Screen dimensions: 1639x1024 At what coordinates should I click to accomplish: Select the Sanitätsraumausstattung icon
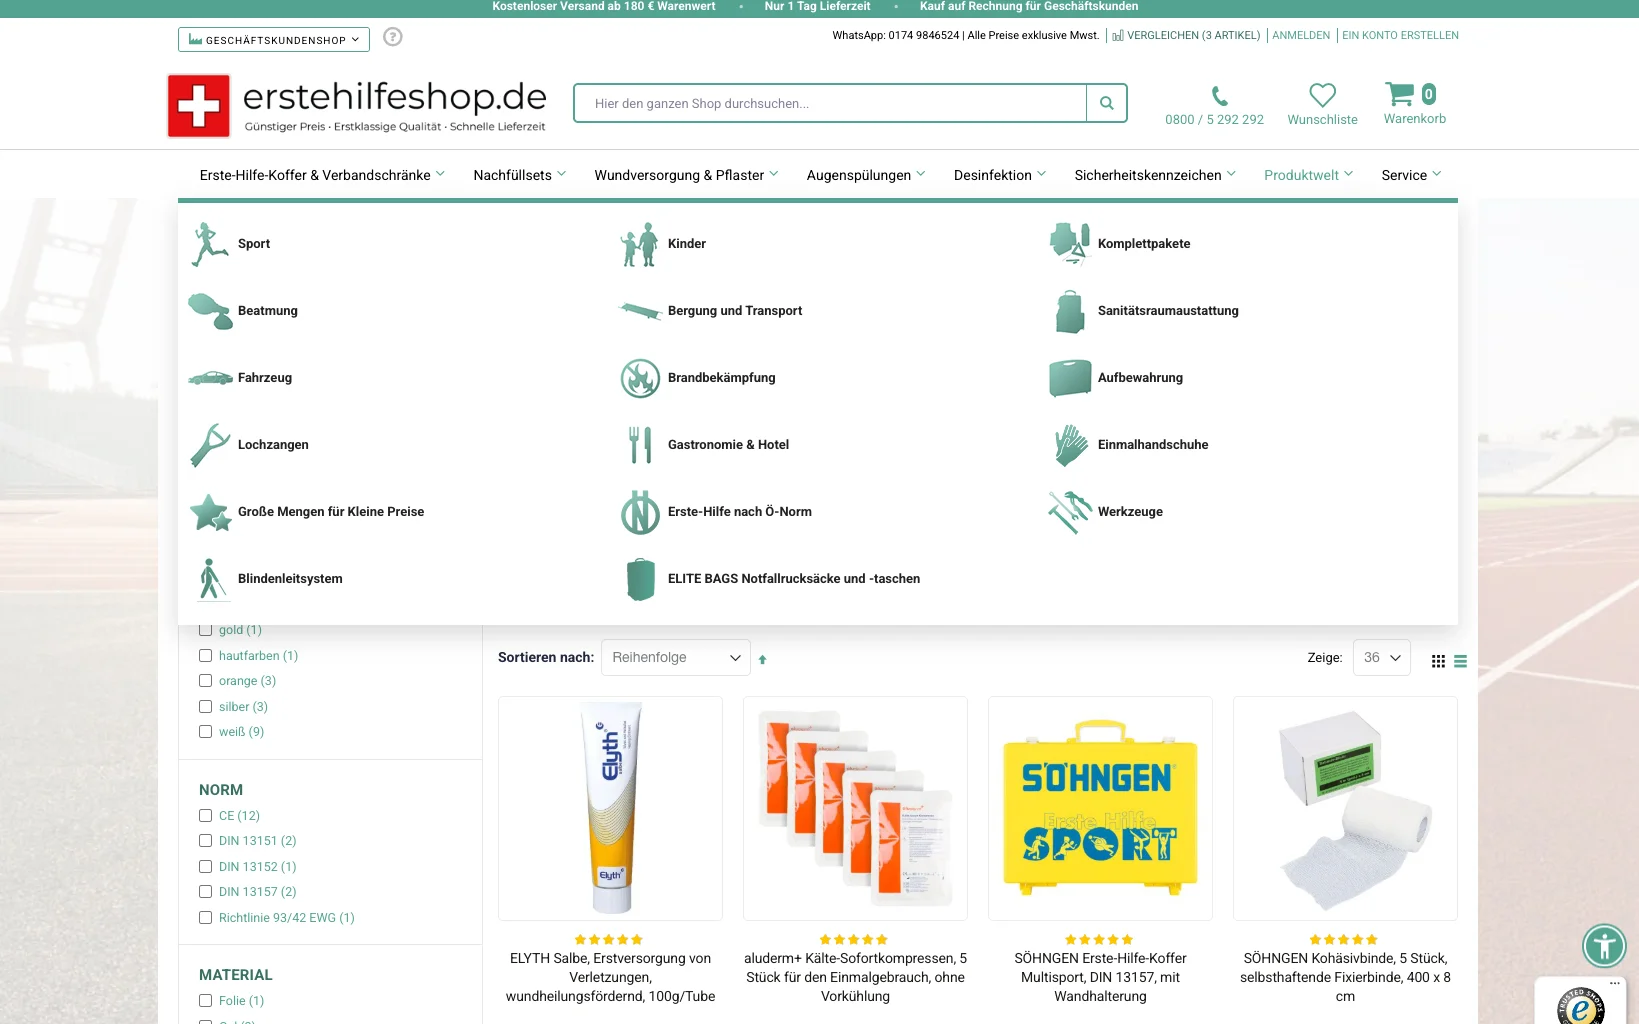(x=1070, y=311)
